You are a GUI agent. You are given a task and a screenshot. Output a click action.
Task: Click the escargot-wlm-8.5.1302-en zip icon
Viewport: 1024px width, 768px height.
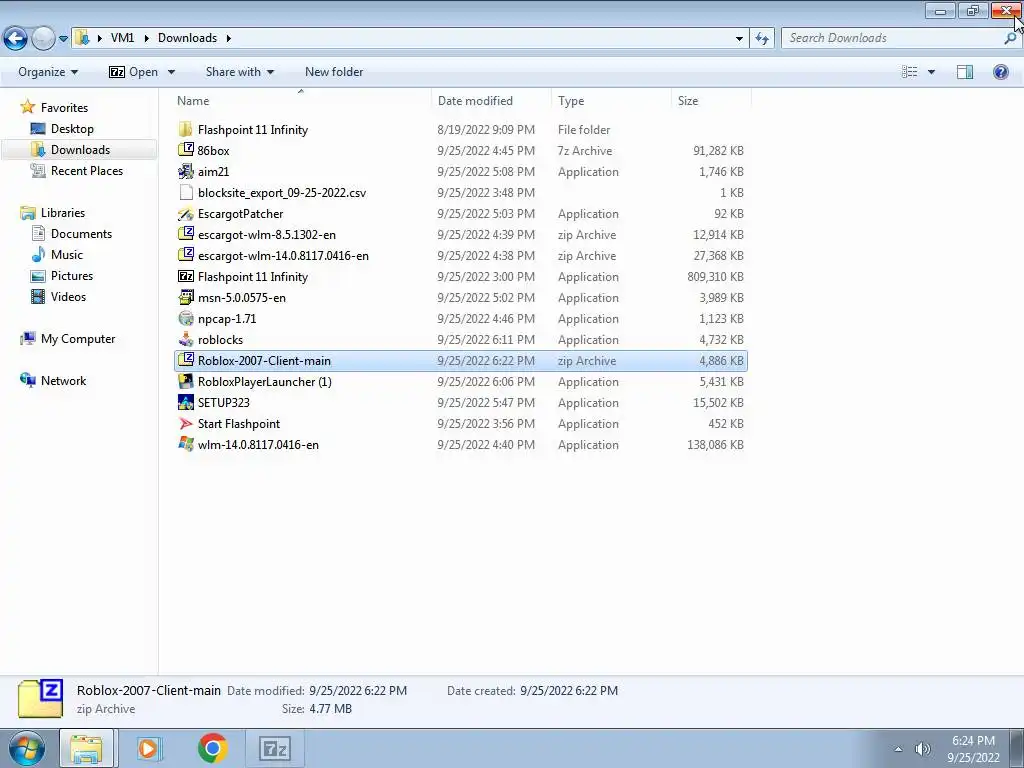pos(186,234)
